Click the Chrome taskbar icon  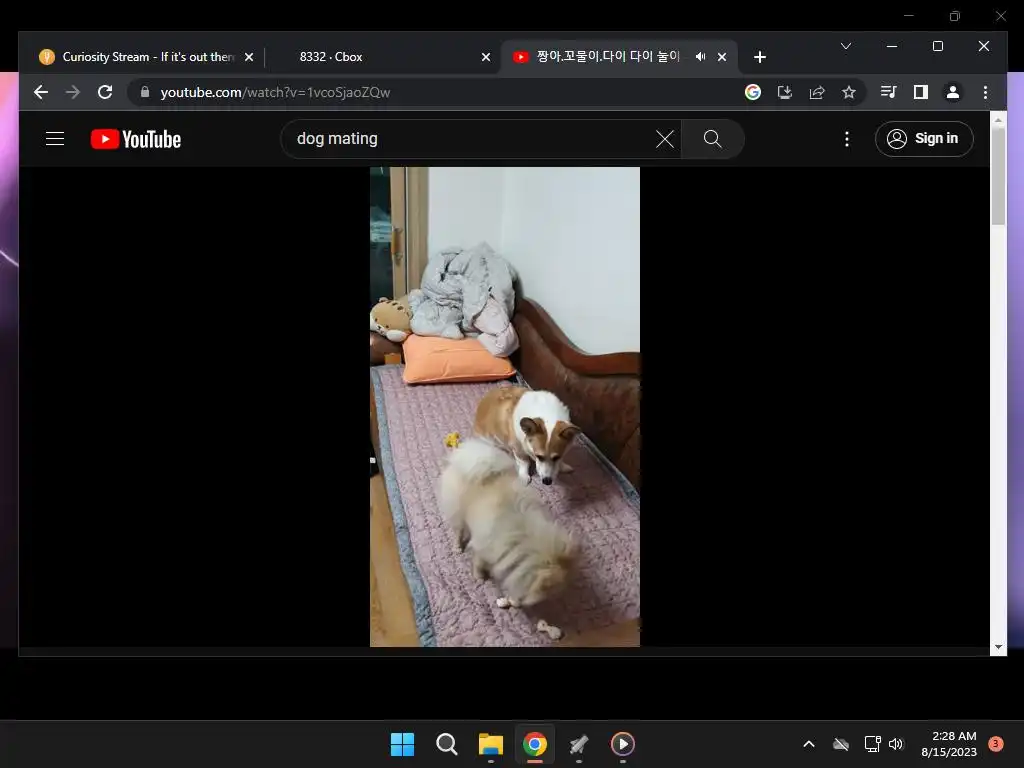[535, 744]
